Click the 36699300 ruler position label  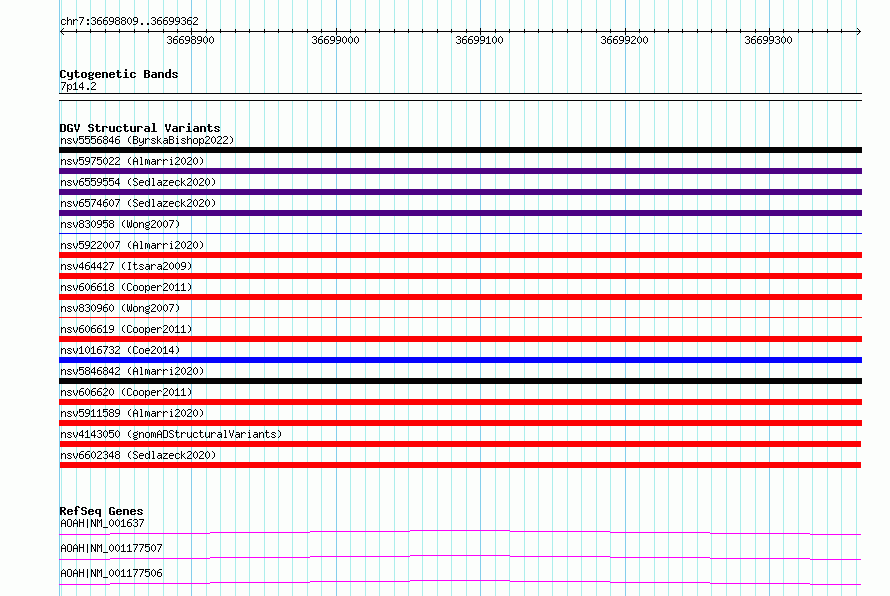pos(769,40)
